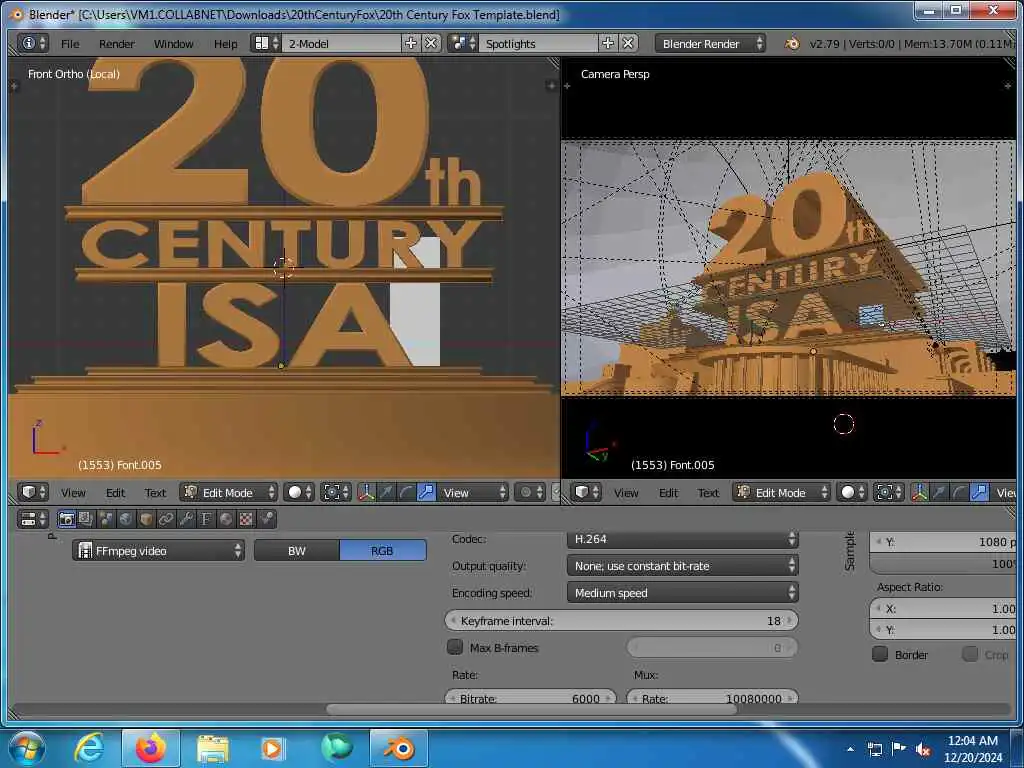Toggle 3D manipulator in left viewport
Viewport: 1024px width, 768px height.
coord(366,492)
